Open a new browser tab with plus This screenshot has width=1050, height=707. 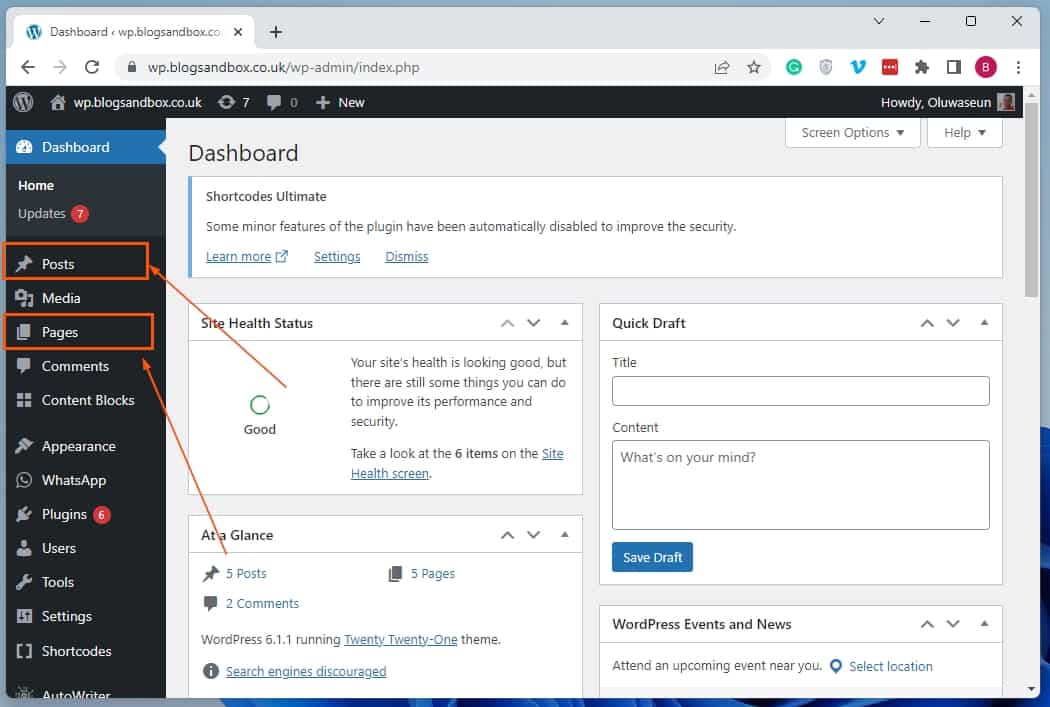(276, 32)
